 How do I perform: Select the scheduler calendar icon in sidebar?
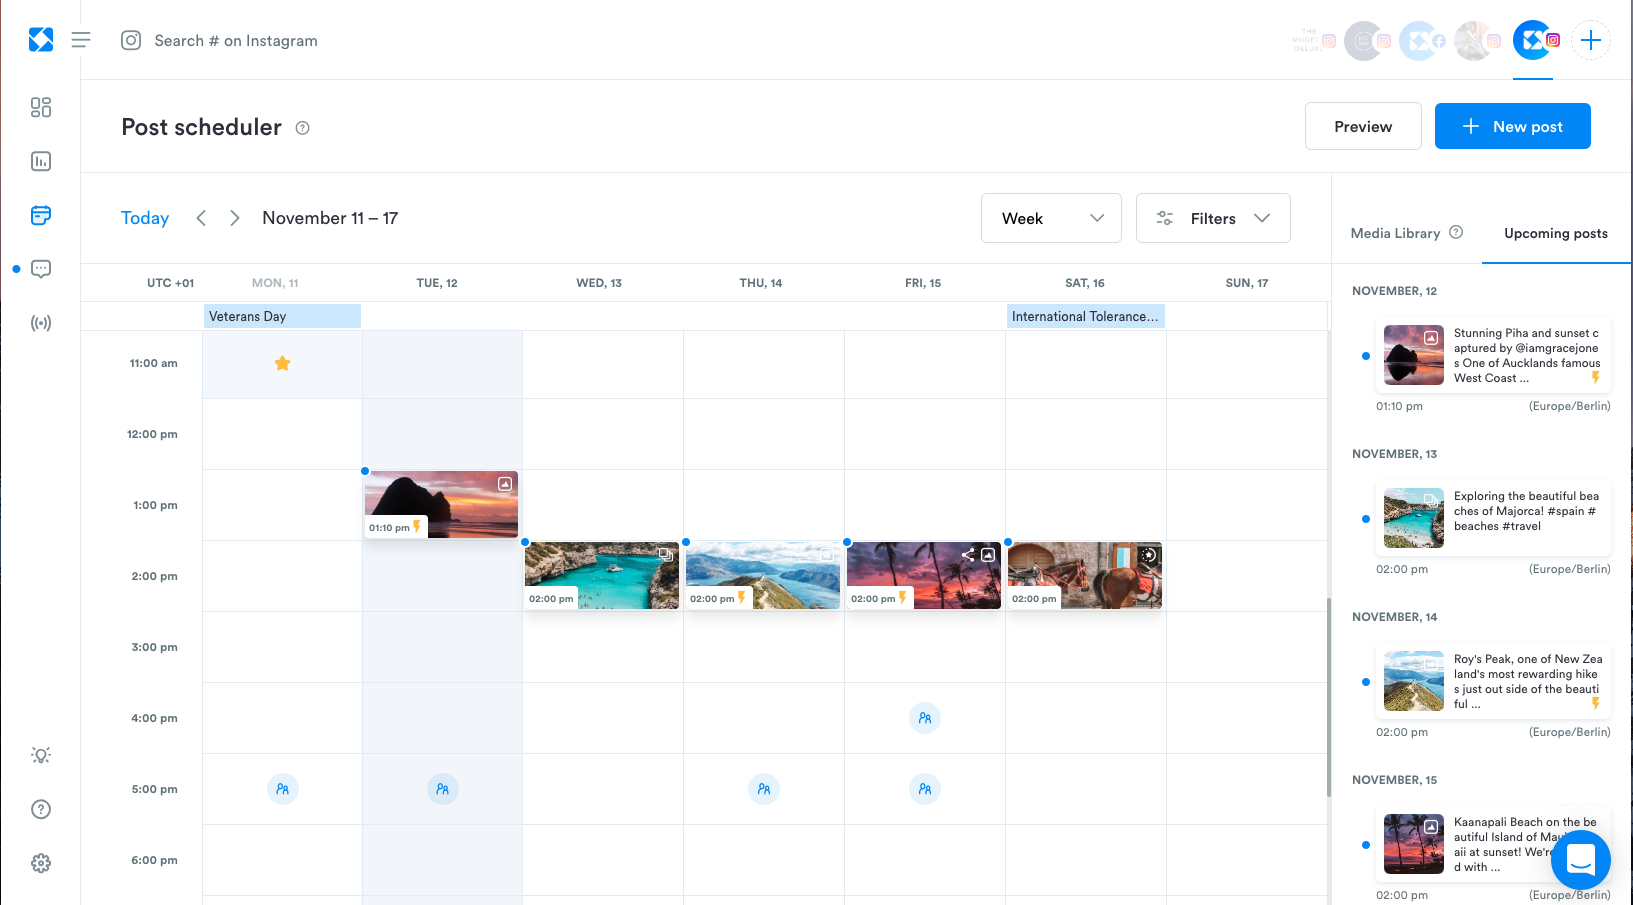(41, 215)
